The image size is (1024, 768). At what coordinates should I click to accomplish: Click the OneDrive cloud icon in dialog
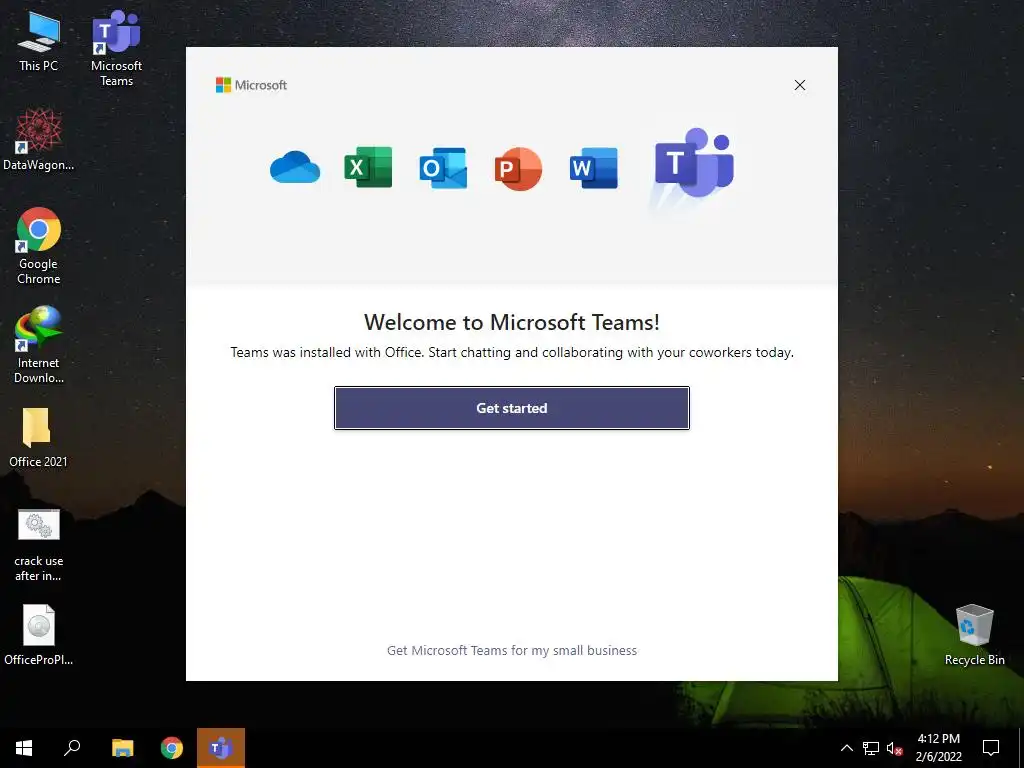pos(295,167)
